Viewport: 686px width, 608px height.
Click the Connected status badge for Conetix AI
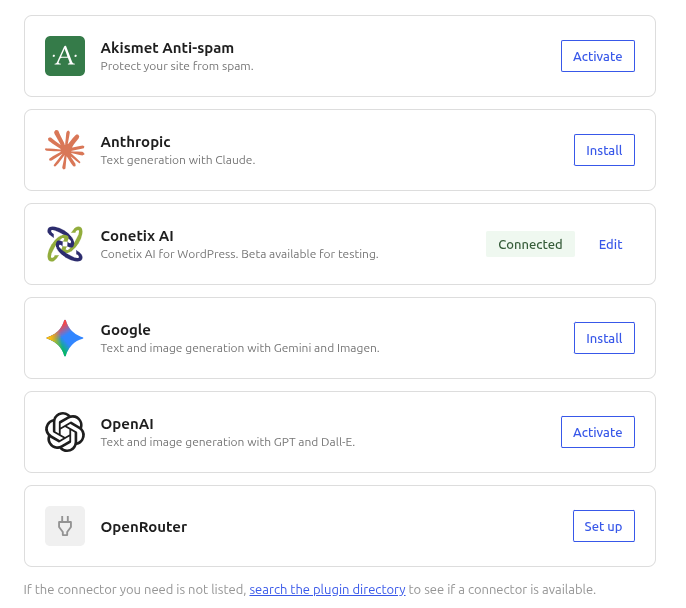pos(530,244)
